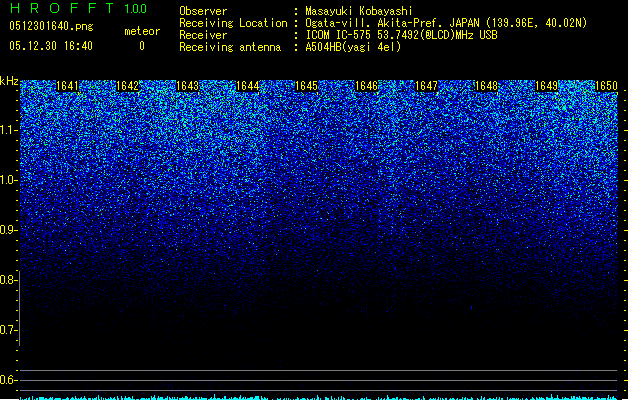Click the 1641 time marker
This screenshot has height=400, width=629.
67,86
